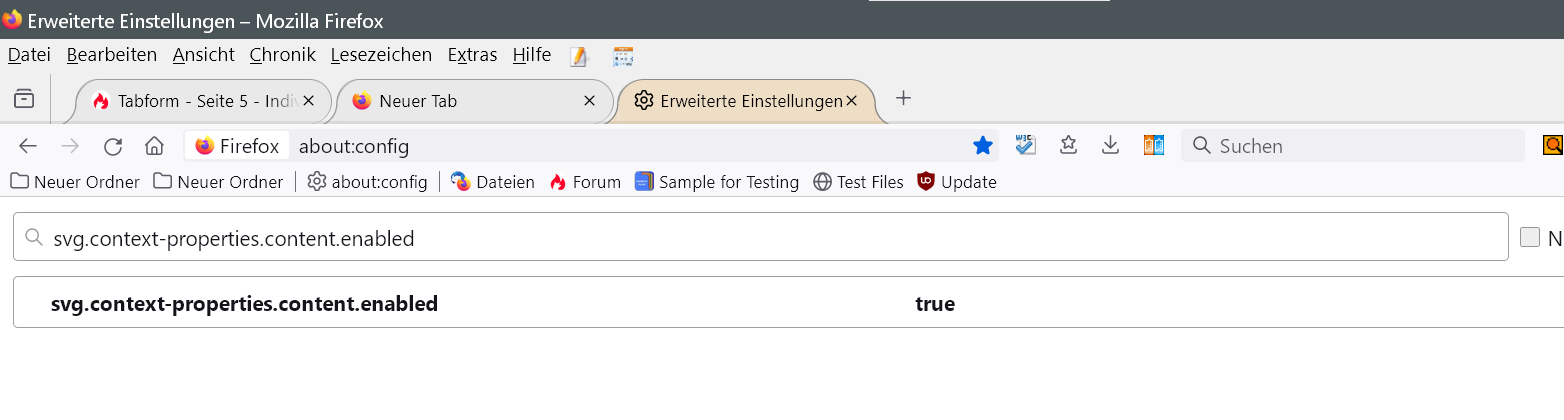
Task: Open the Lesezeichen menu
Action: pyautogui.click(x=381, y=55)
